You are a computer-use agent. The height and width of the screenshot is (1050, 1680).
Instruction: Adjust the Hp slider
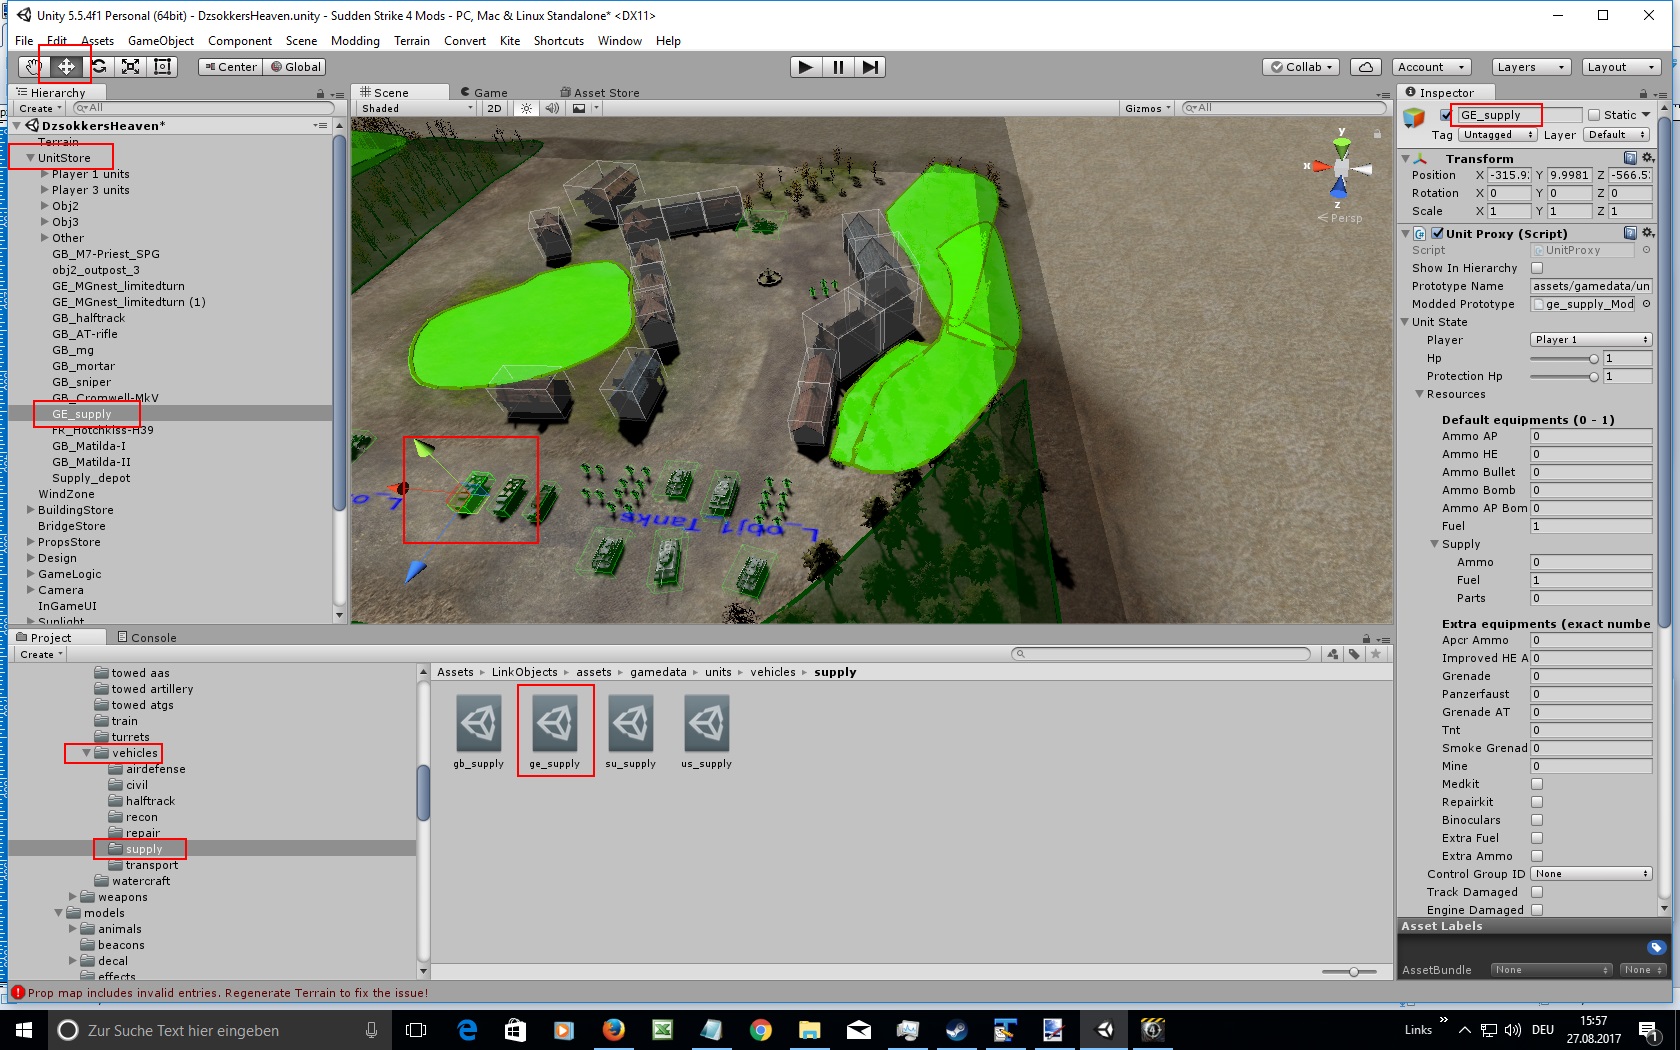coord(1564,358)
